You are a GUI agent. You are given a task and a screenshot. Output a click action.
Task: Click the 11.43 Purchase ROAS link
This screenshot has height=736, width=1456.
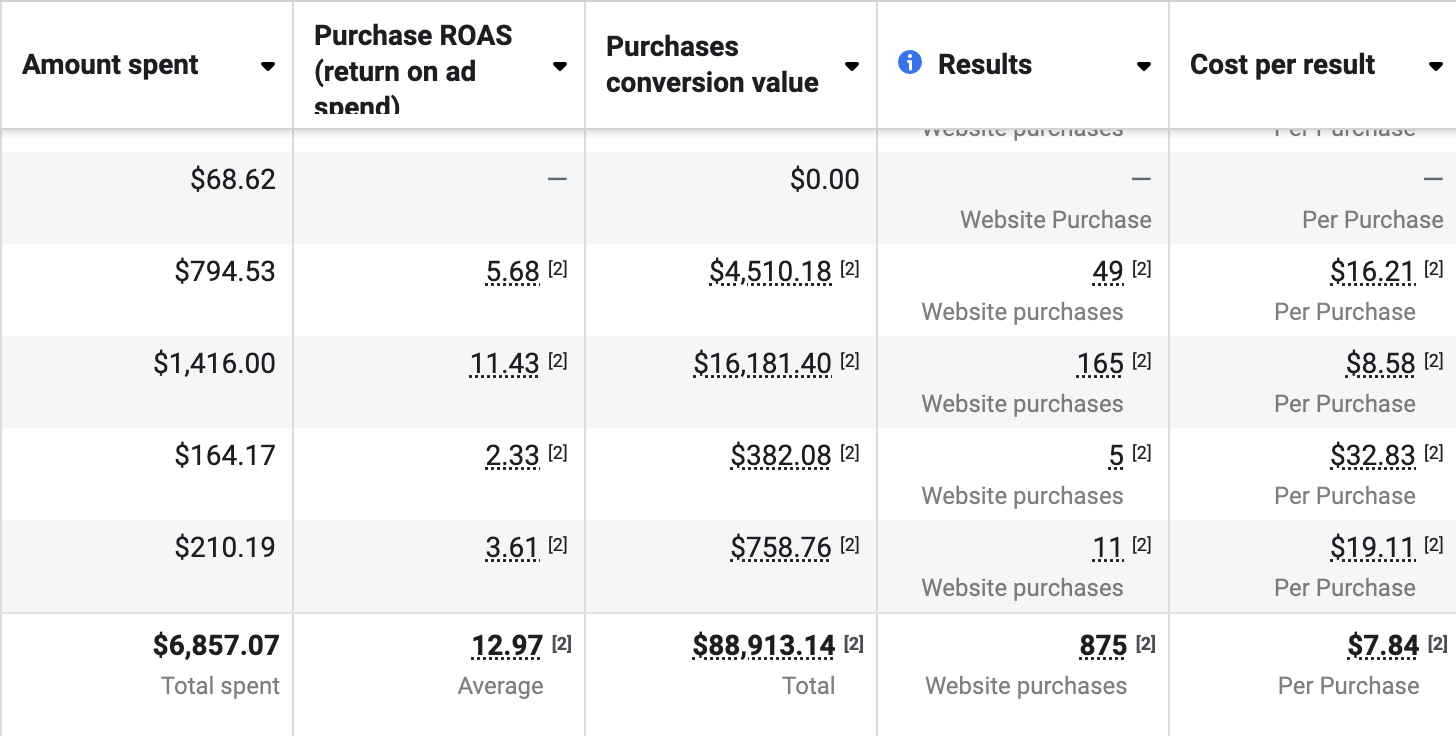point(504,363)
